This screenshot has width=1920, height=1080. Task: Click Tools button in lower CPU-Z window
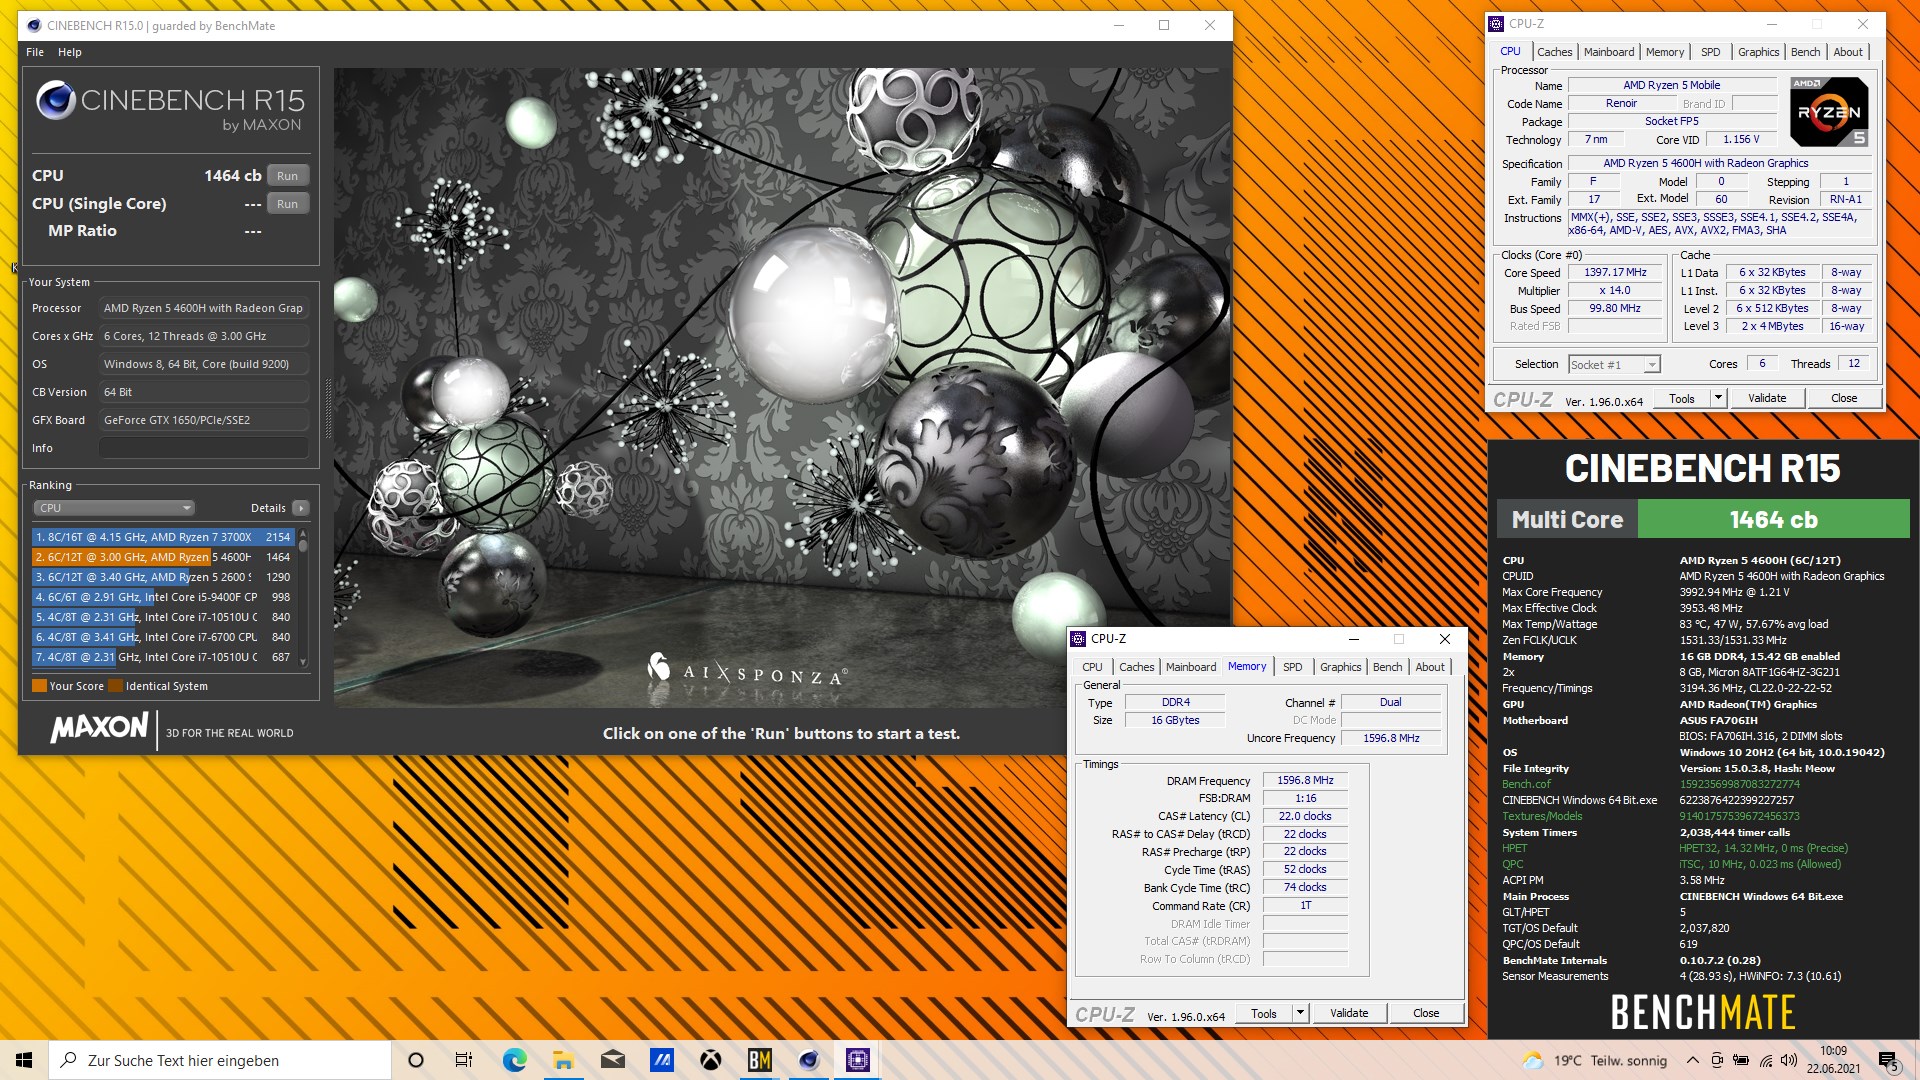click(x=1264, y=1013)
